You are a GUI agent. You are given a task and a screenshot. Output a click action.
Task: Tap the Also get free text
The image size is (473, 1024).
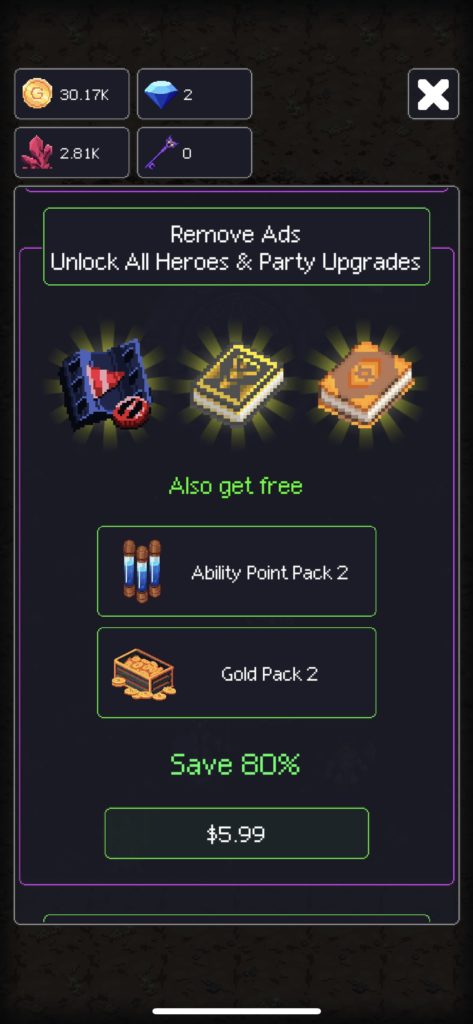click(235, 487)
